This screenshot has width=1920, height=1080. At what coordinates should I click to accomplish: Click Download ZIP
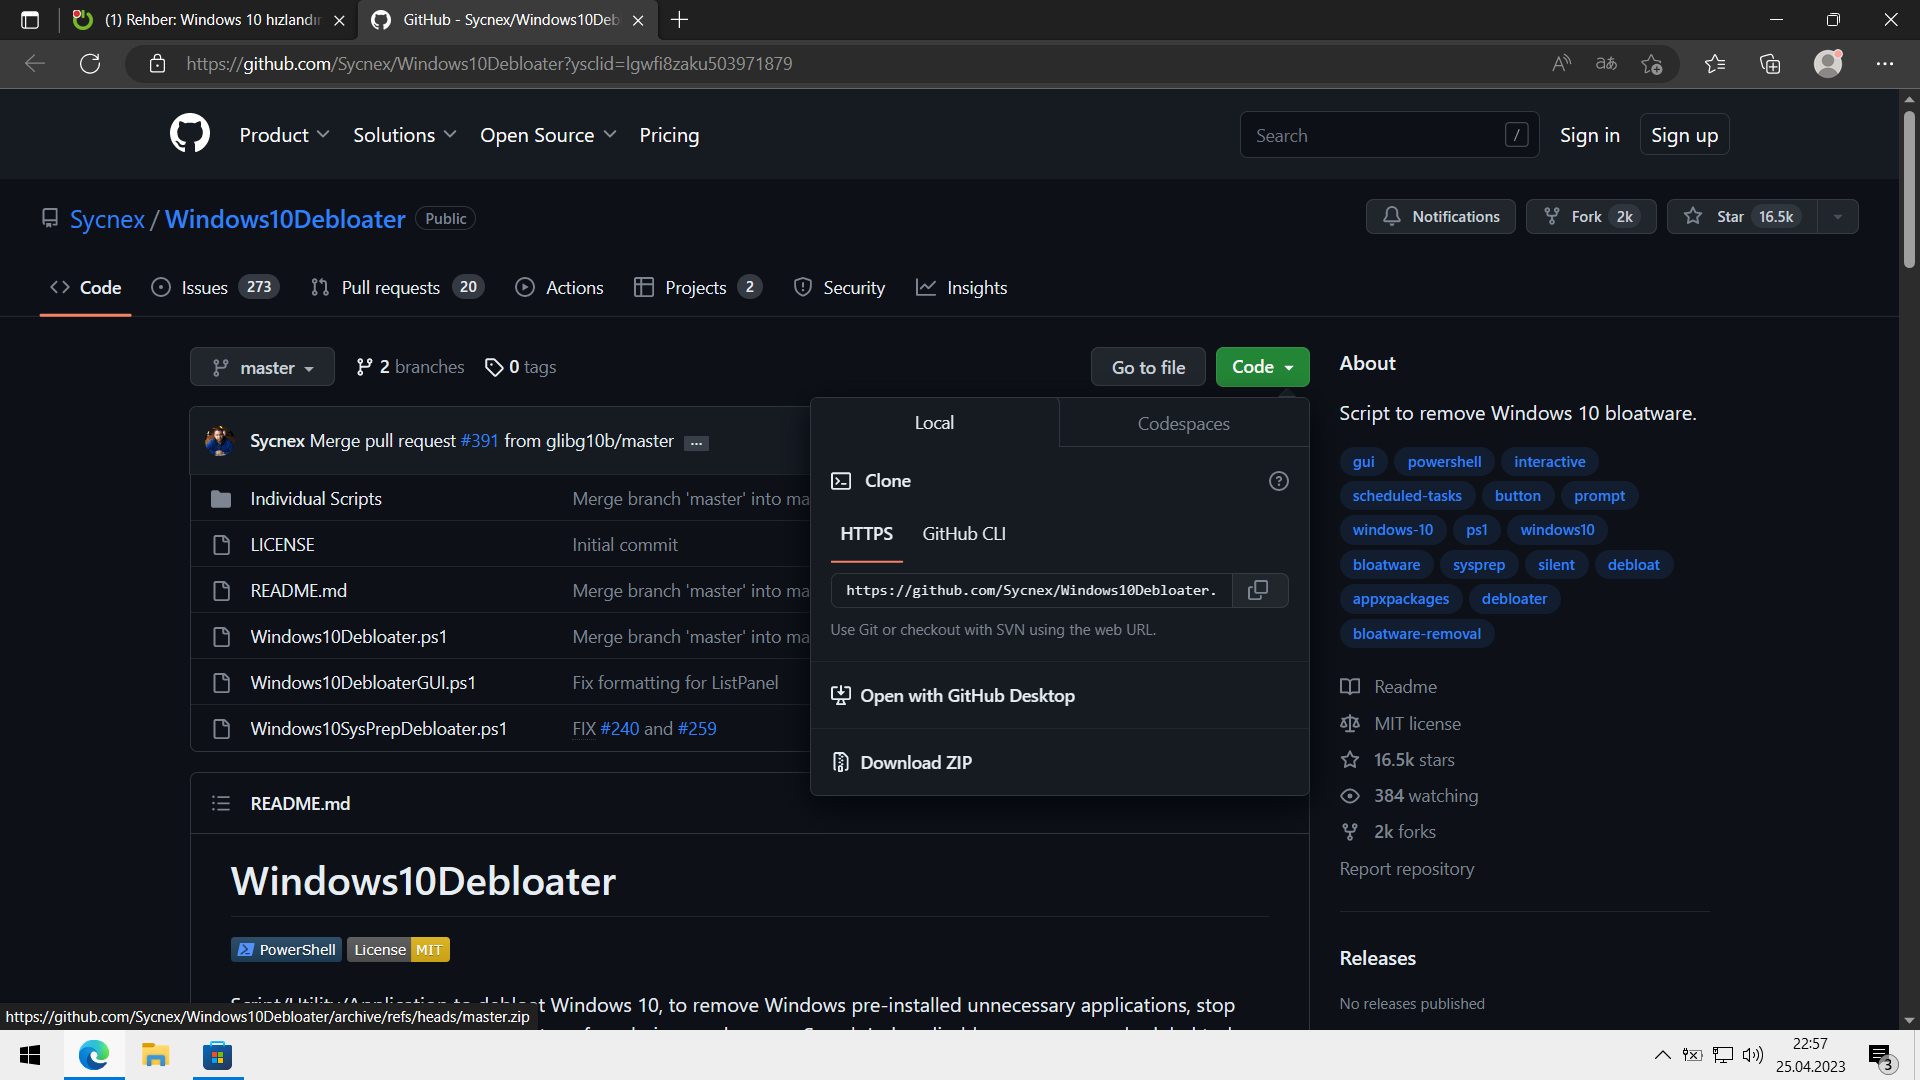click(x=915, y=762)
